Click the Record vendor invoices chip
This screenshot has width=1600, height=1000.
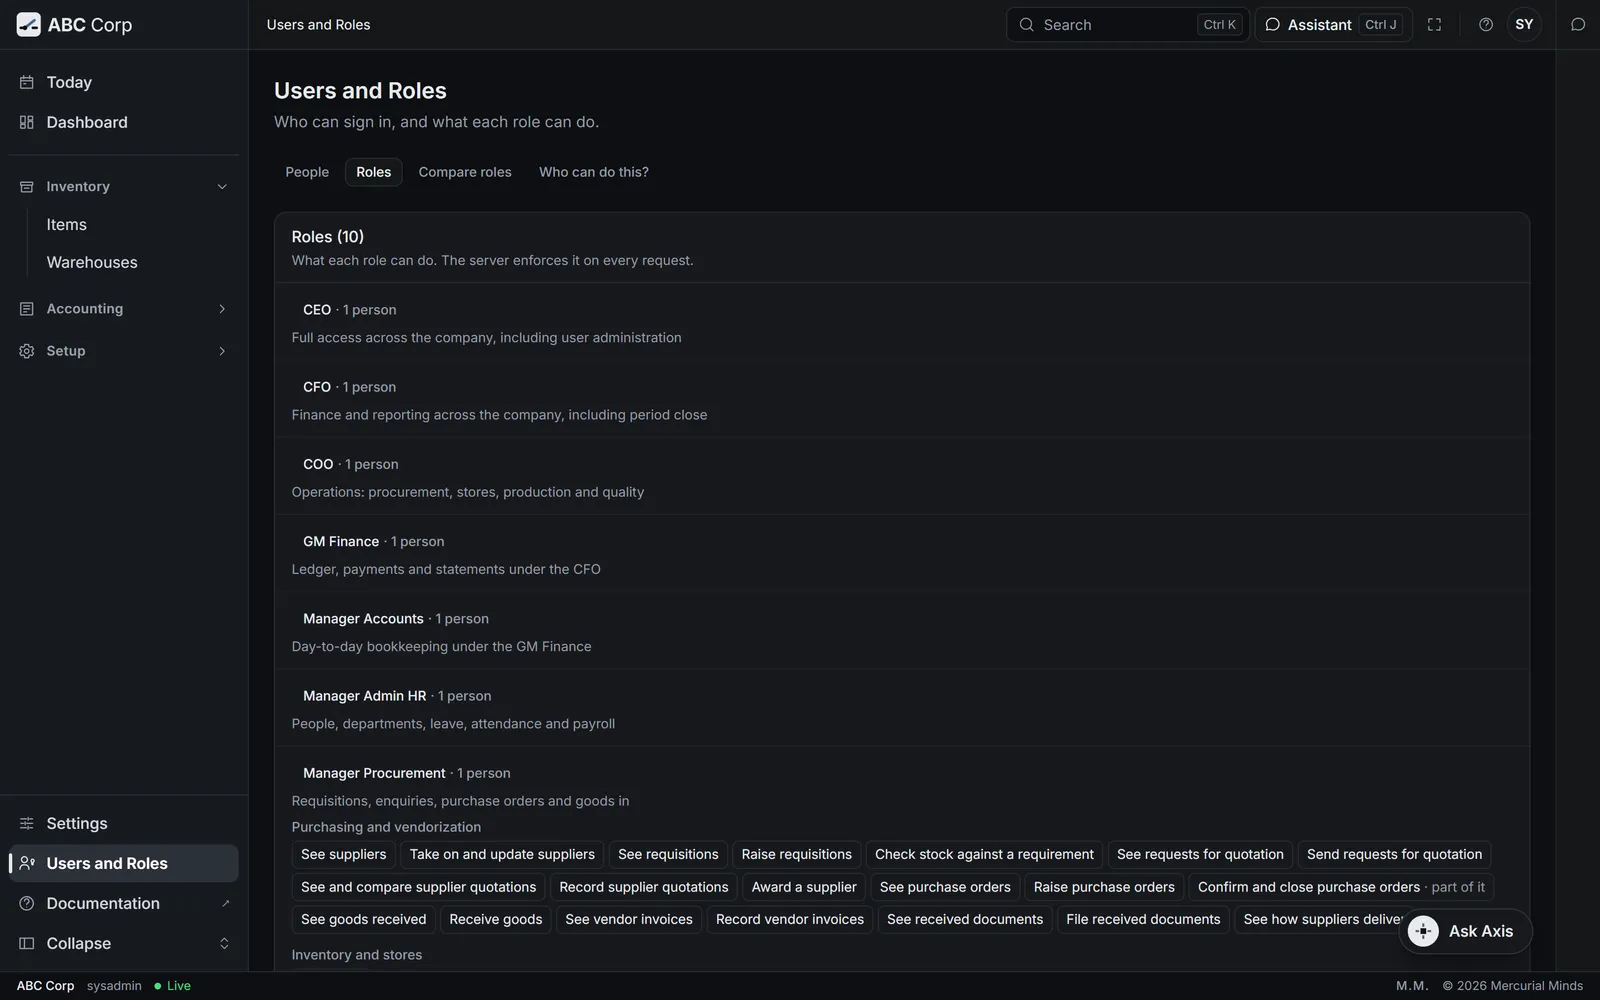point(790,919)
